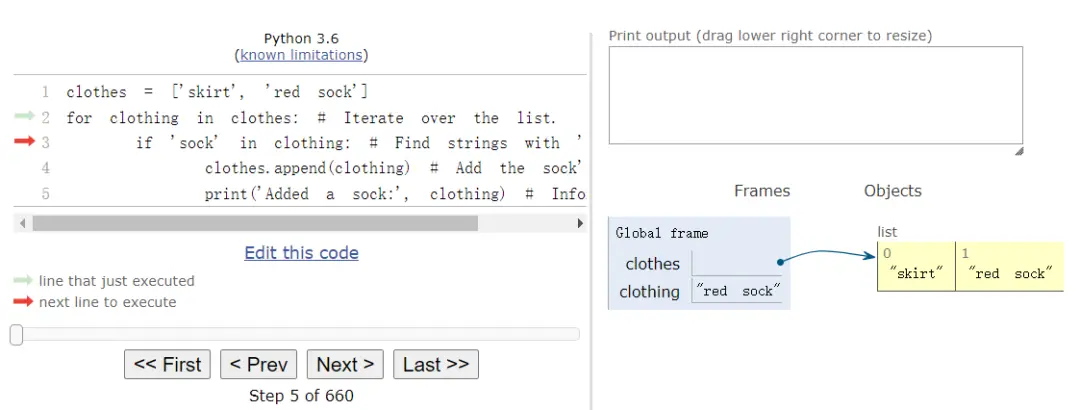Jump to first step with First button

pyautogui.click(x=167, y=365)
